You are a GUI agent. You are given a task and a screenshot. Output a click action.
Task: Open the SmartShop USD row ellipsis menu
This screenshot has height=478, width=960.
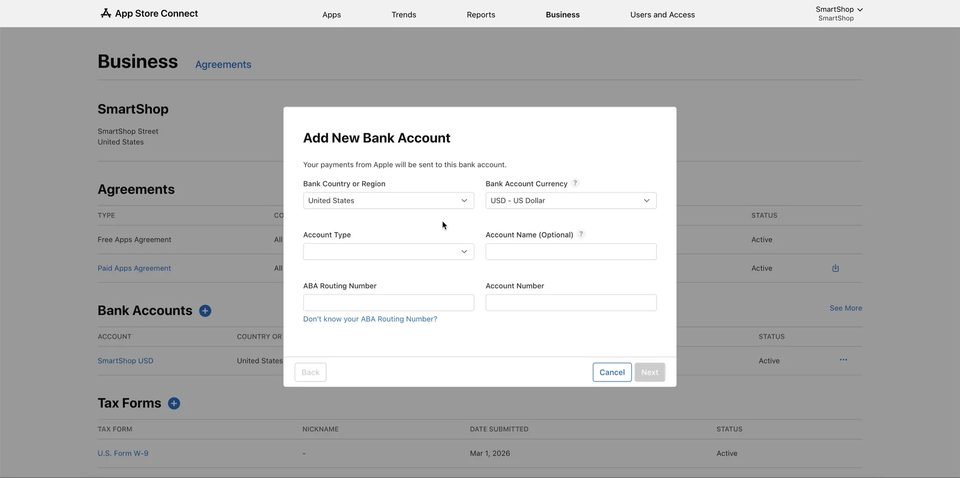coord(843,360)
